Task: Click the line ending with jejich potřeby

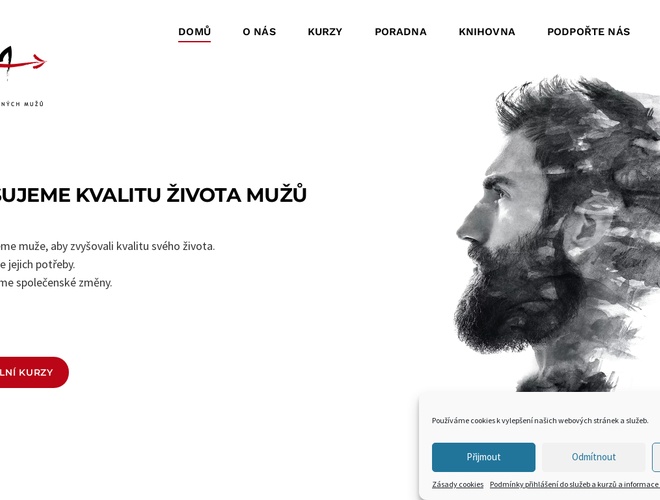Action: (x=37, y=265)
